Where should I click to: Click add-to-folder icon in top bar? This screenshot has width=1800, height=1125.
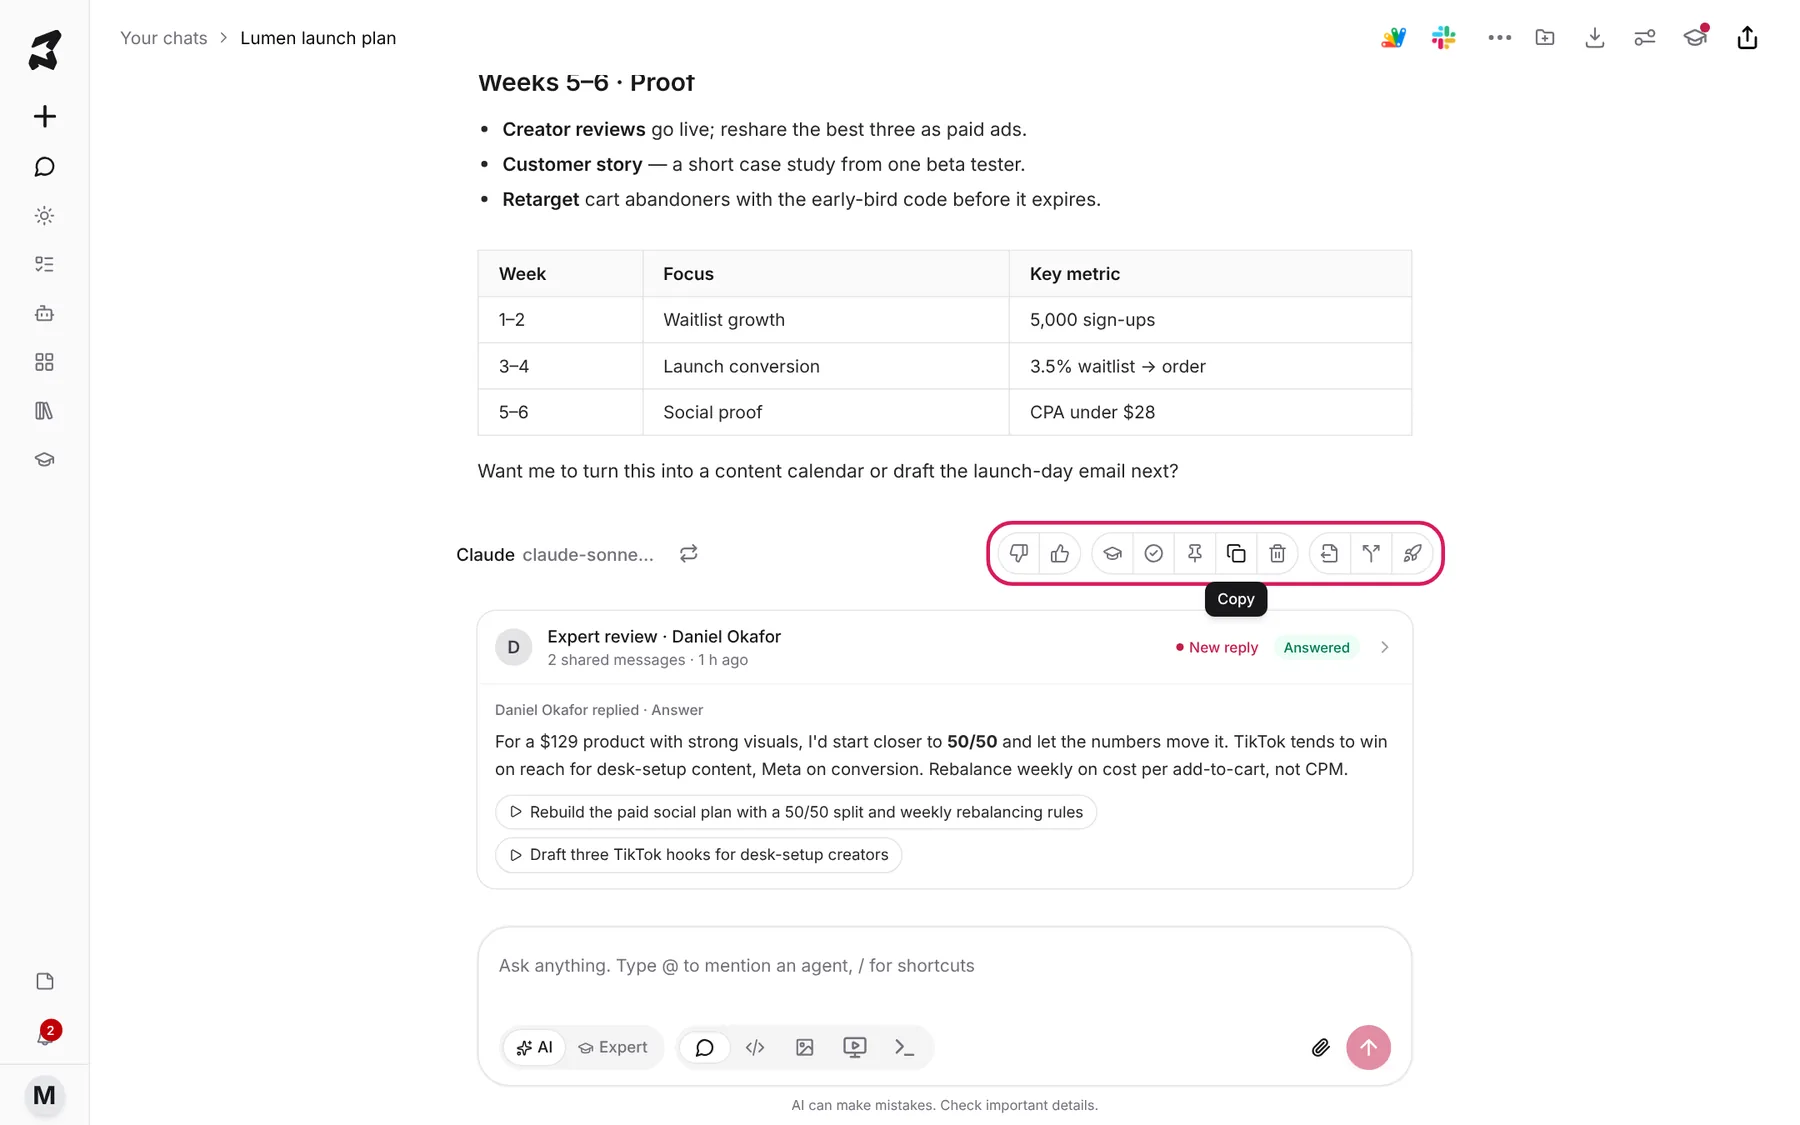click(1545, 38)
